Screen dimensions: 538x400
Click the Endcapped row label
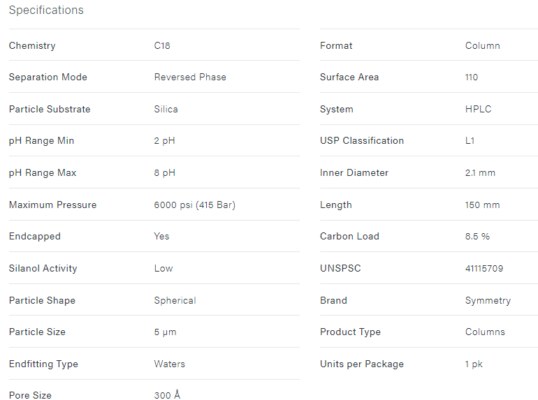35,236
